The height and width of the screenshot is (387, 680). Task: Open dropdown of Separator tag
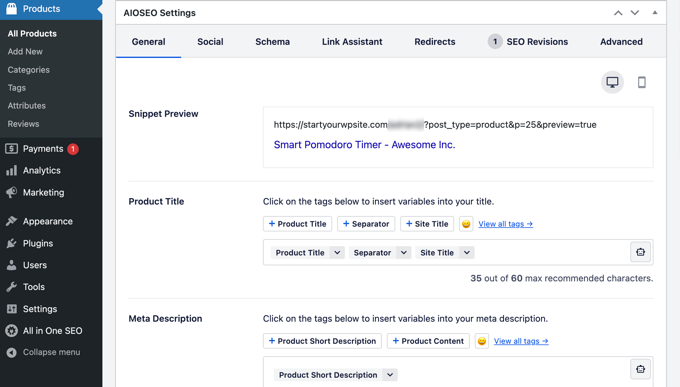(403, 253)
